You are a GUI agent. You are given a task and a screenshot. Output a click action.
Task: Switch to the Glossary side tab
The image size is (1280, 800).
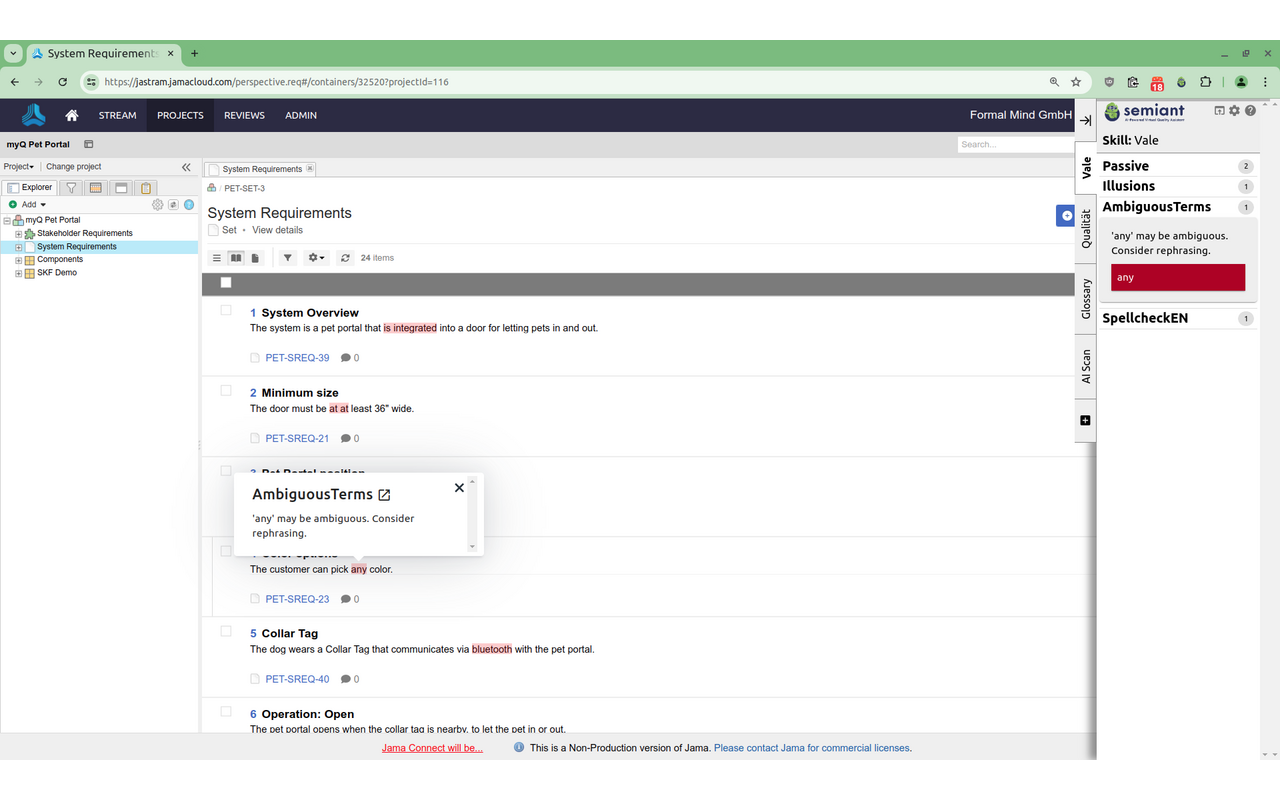pos(1086,299)
